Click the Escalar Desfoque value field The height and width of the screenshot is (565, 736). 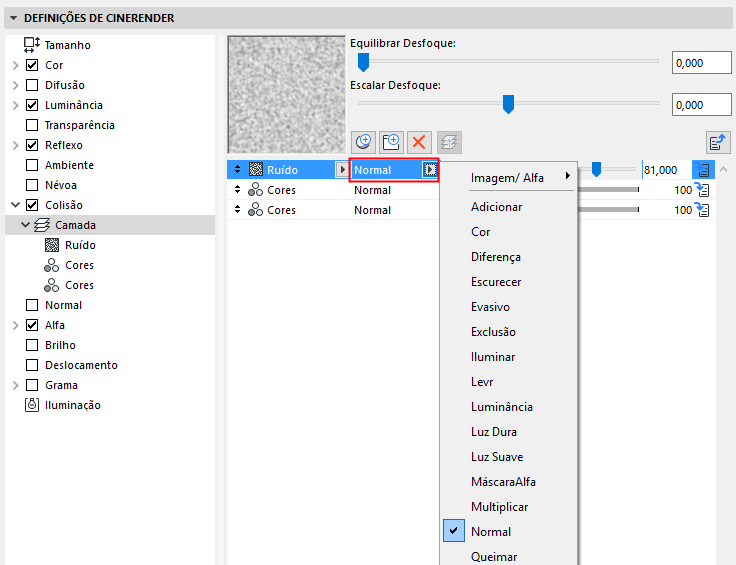coord(702,105)
